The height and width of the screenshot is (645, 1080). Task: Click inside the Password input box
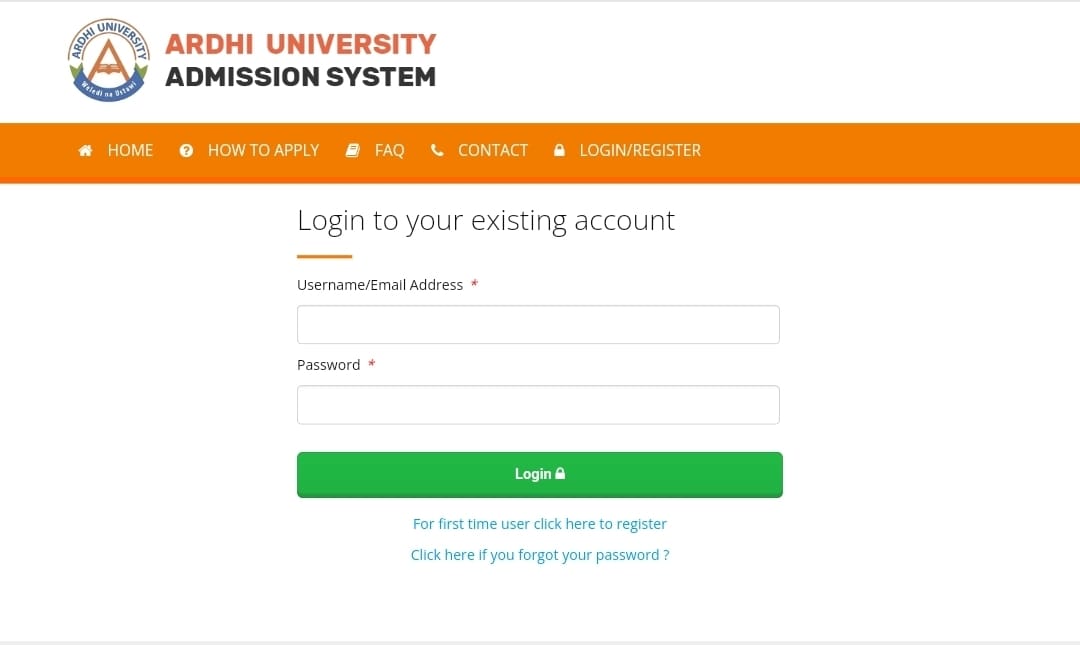click(x=538, y=404)
